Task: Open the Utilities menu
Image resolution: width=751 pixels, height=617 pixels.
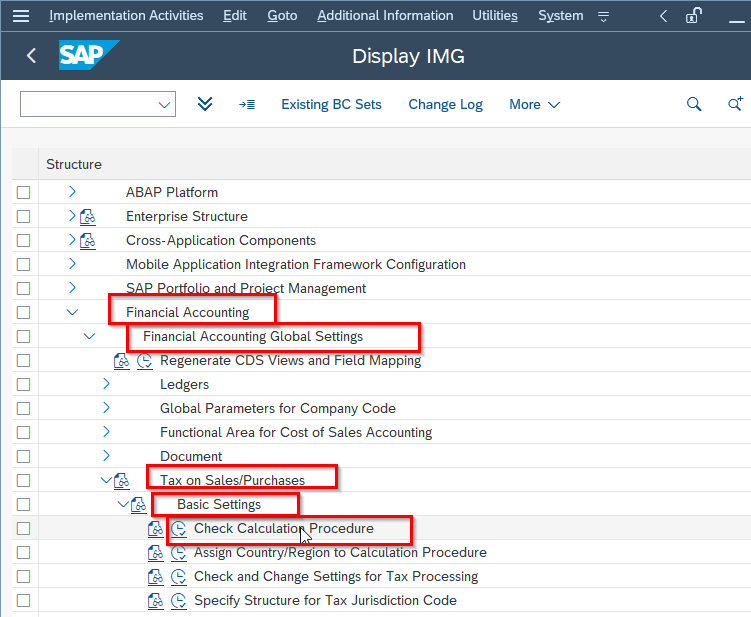Action: click(495, 16)
